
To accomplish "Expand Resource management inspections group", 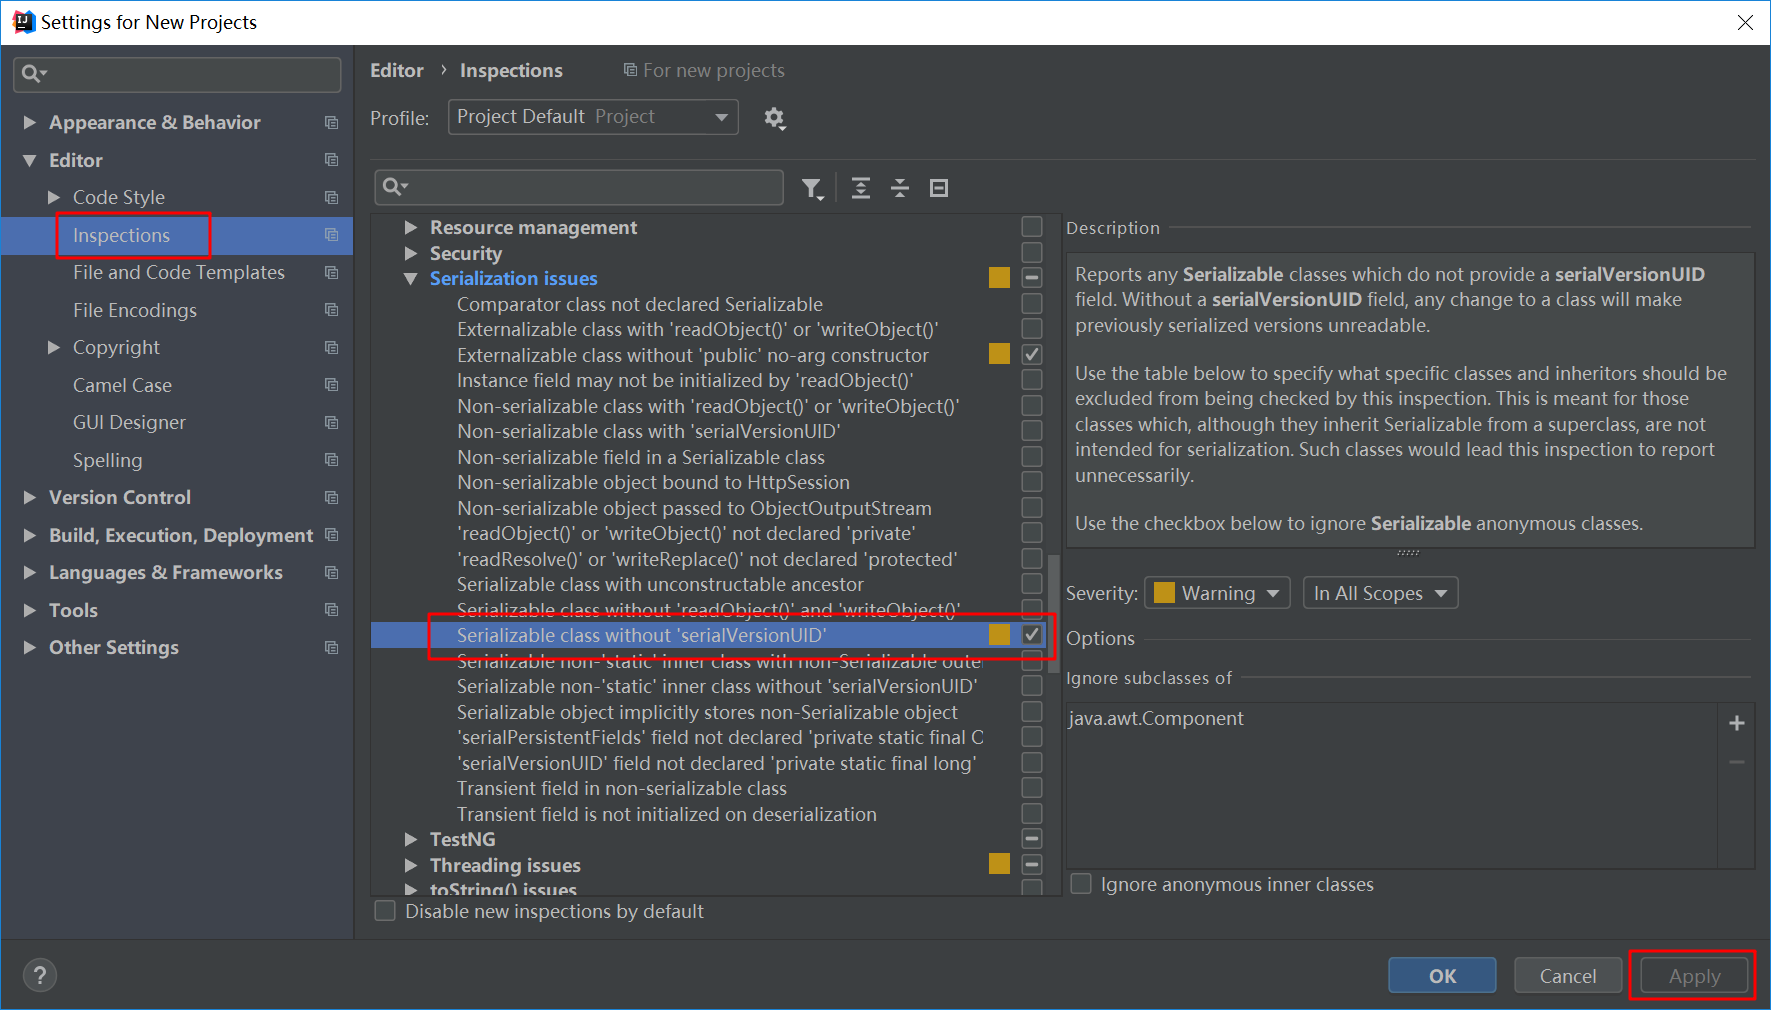I will click(410, 227).
